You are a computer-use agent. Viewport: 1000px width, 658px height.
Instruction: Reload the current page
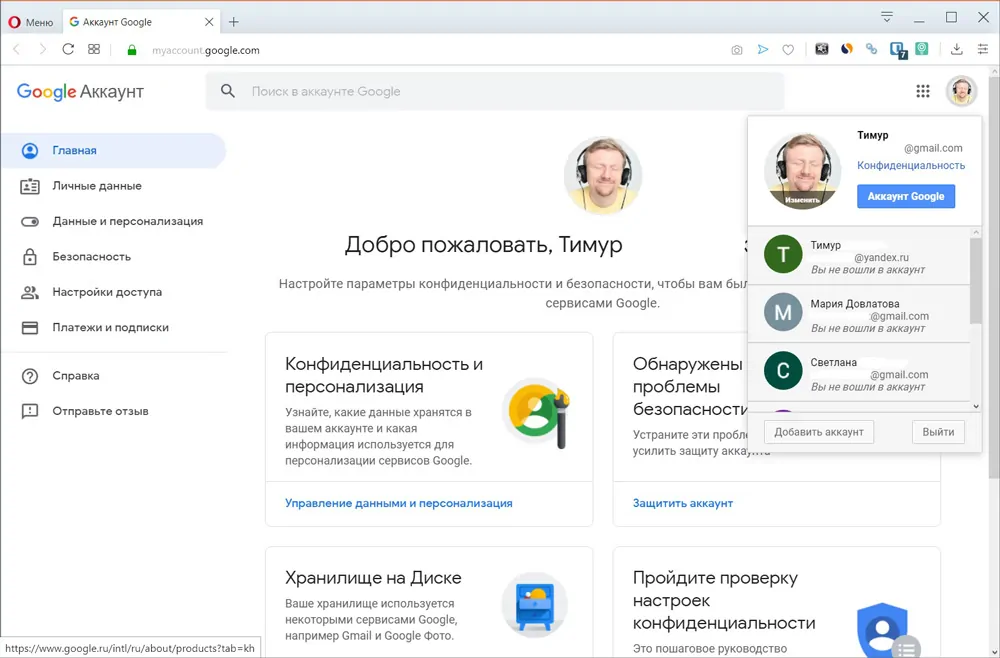point(68,50)
